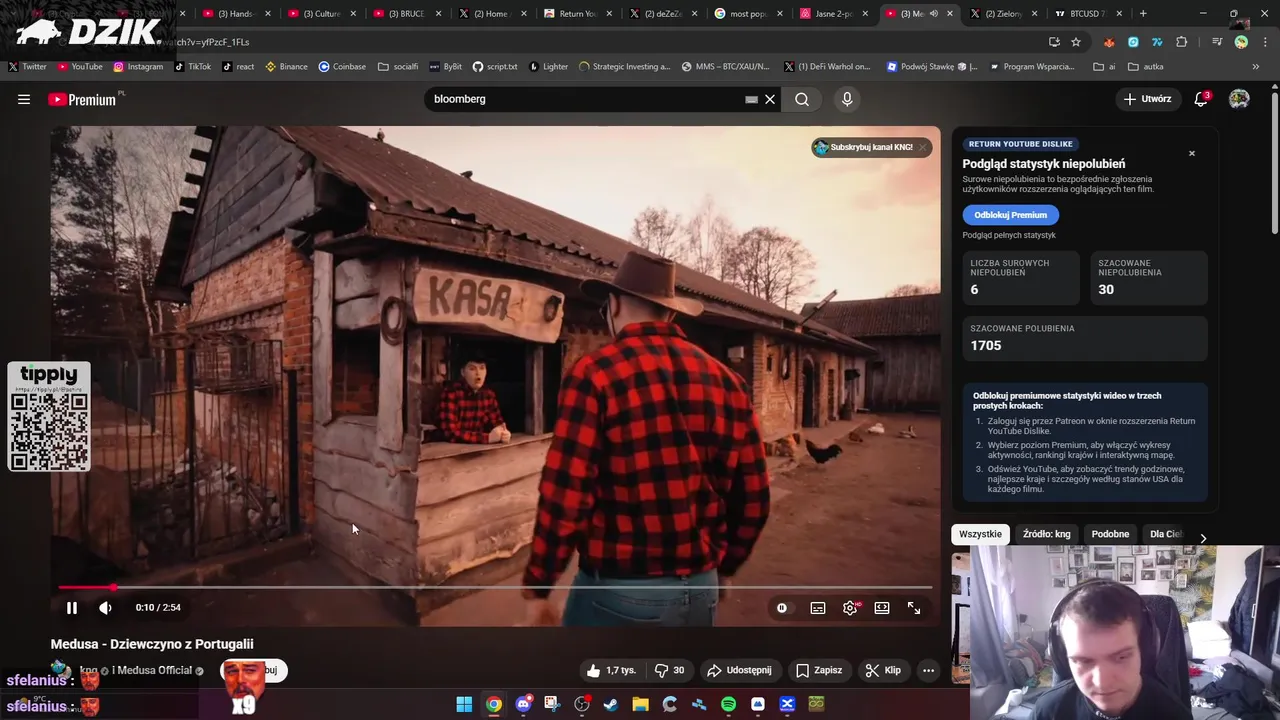Click the search magnifier button
Screen dimensions: 1280x720
tap(802, 99)
